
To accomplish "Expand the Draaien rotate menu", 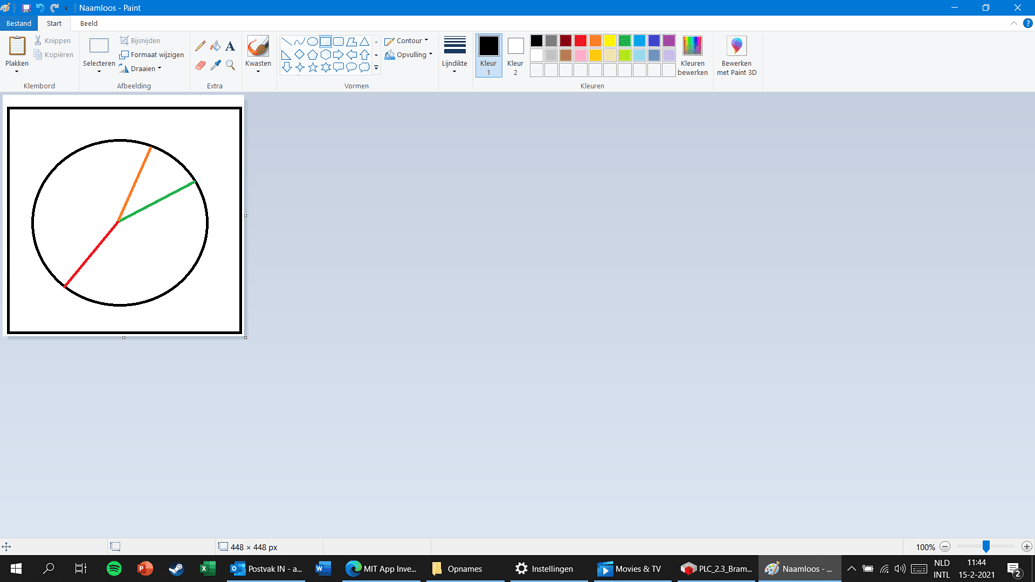I will coord(140,69).
